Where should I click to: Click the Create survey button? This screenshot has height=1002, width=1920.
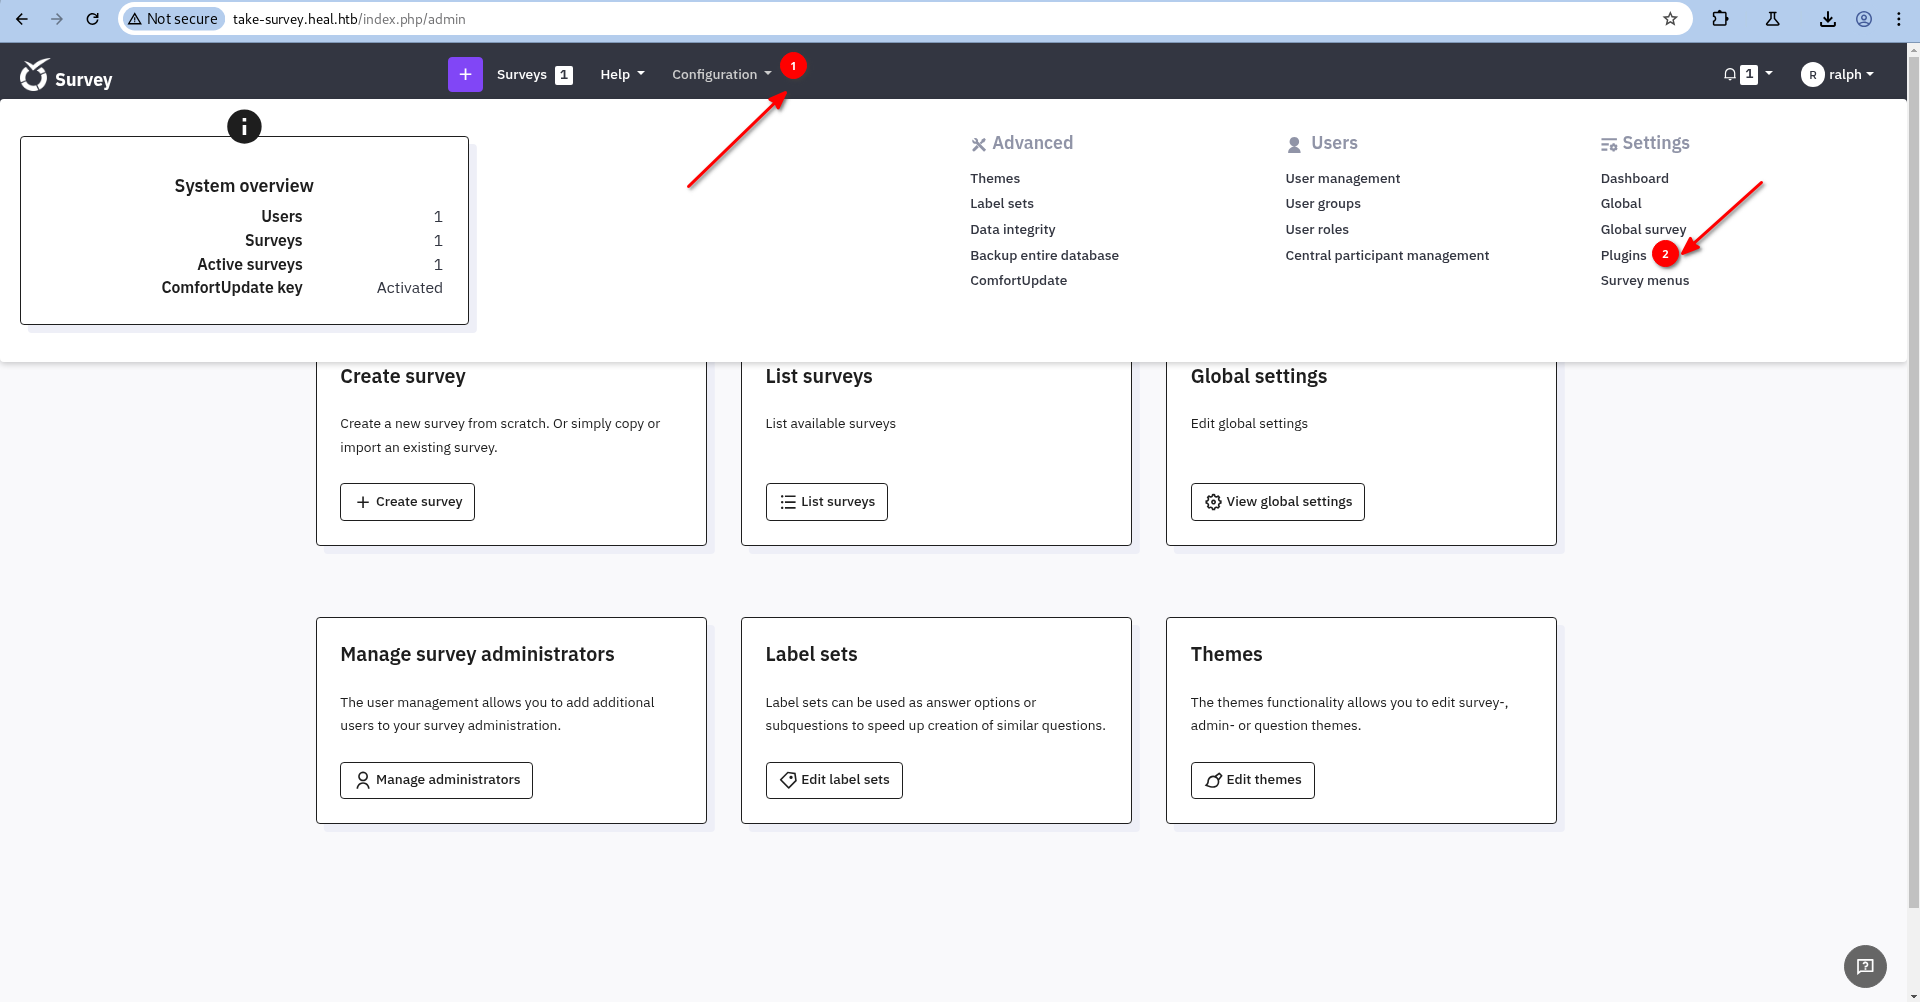[408, 502]
